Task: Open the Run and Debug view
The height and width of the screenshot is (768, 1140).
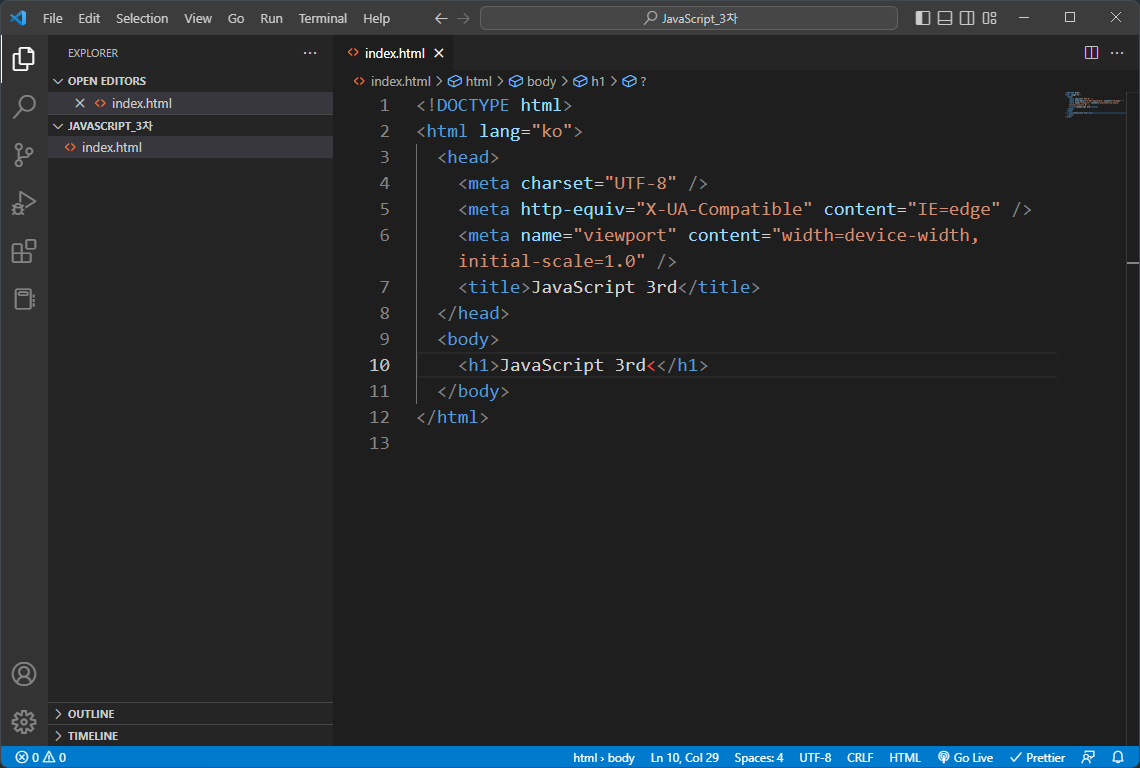Action: tap(24, 203)
